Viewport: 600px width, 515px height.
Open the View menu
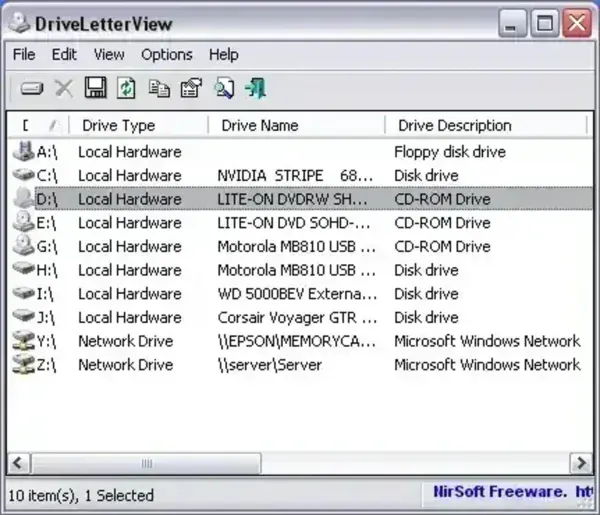click(109, 54)
